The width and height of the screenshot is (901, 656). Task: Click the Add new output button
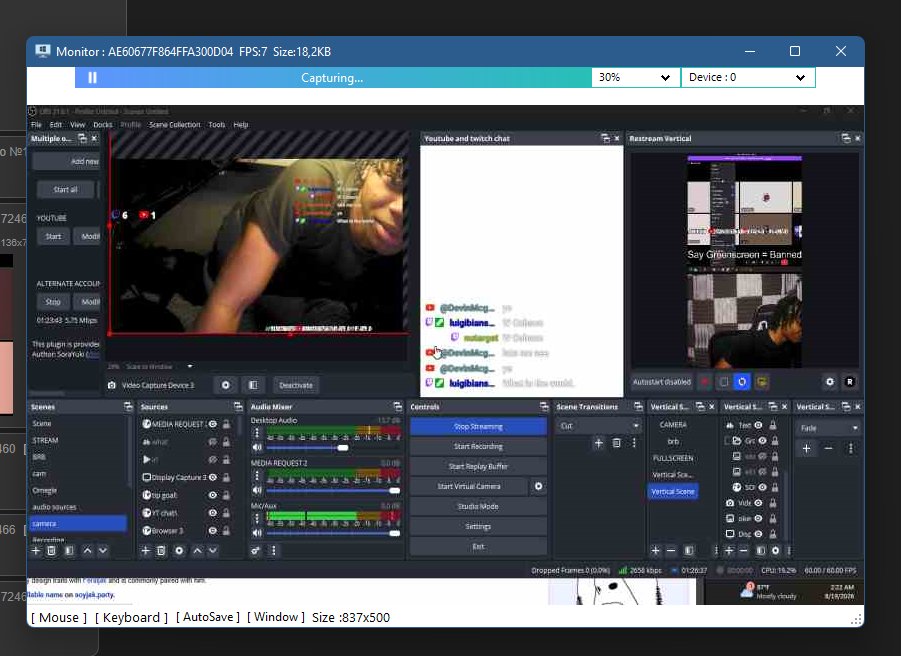click(x=66, y=161)
